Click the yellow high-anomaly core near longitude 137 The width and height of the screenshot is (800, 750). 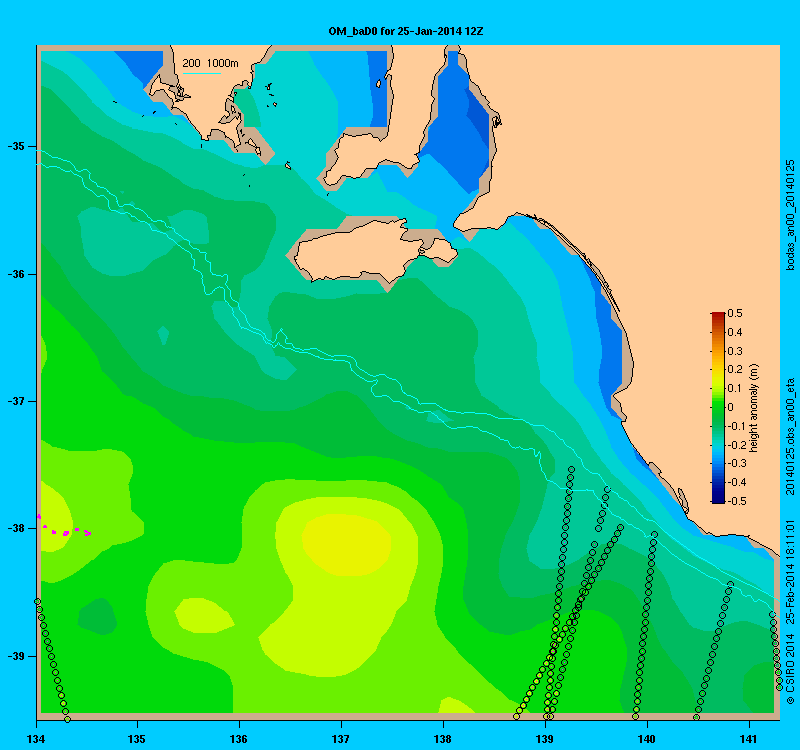(x=347, y=544)
